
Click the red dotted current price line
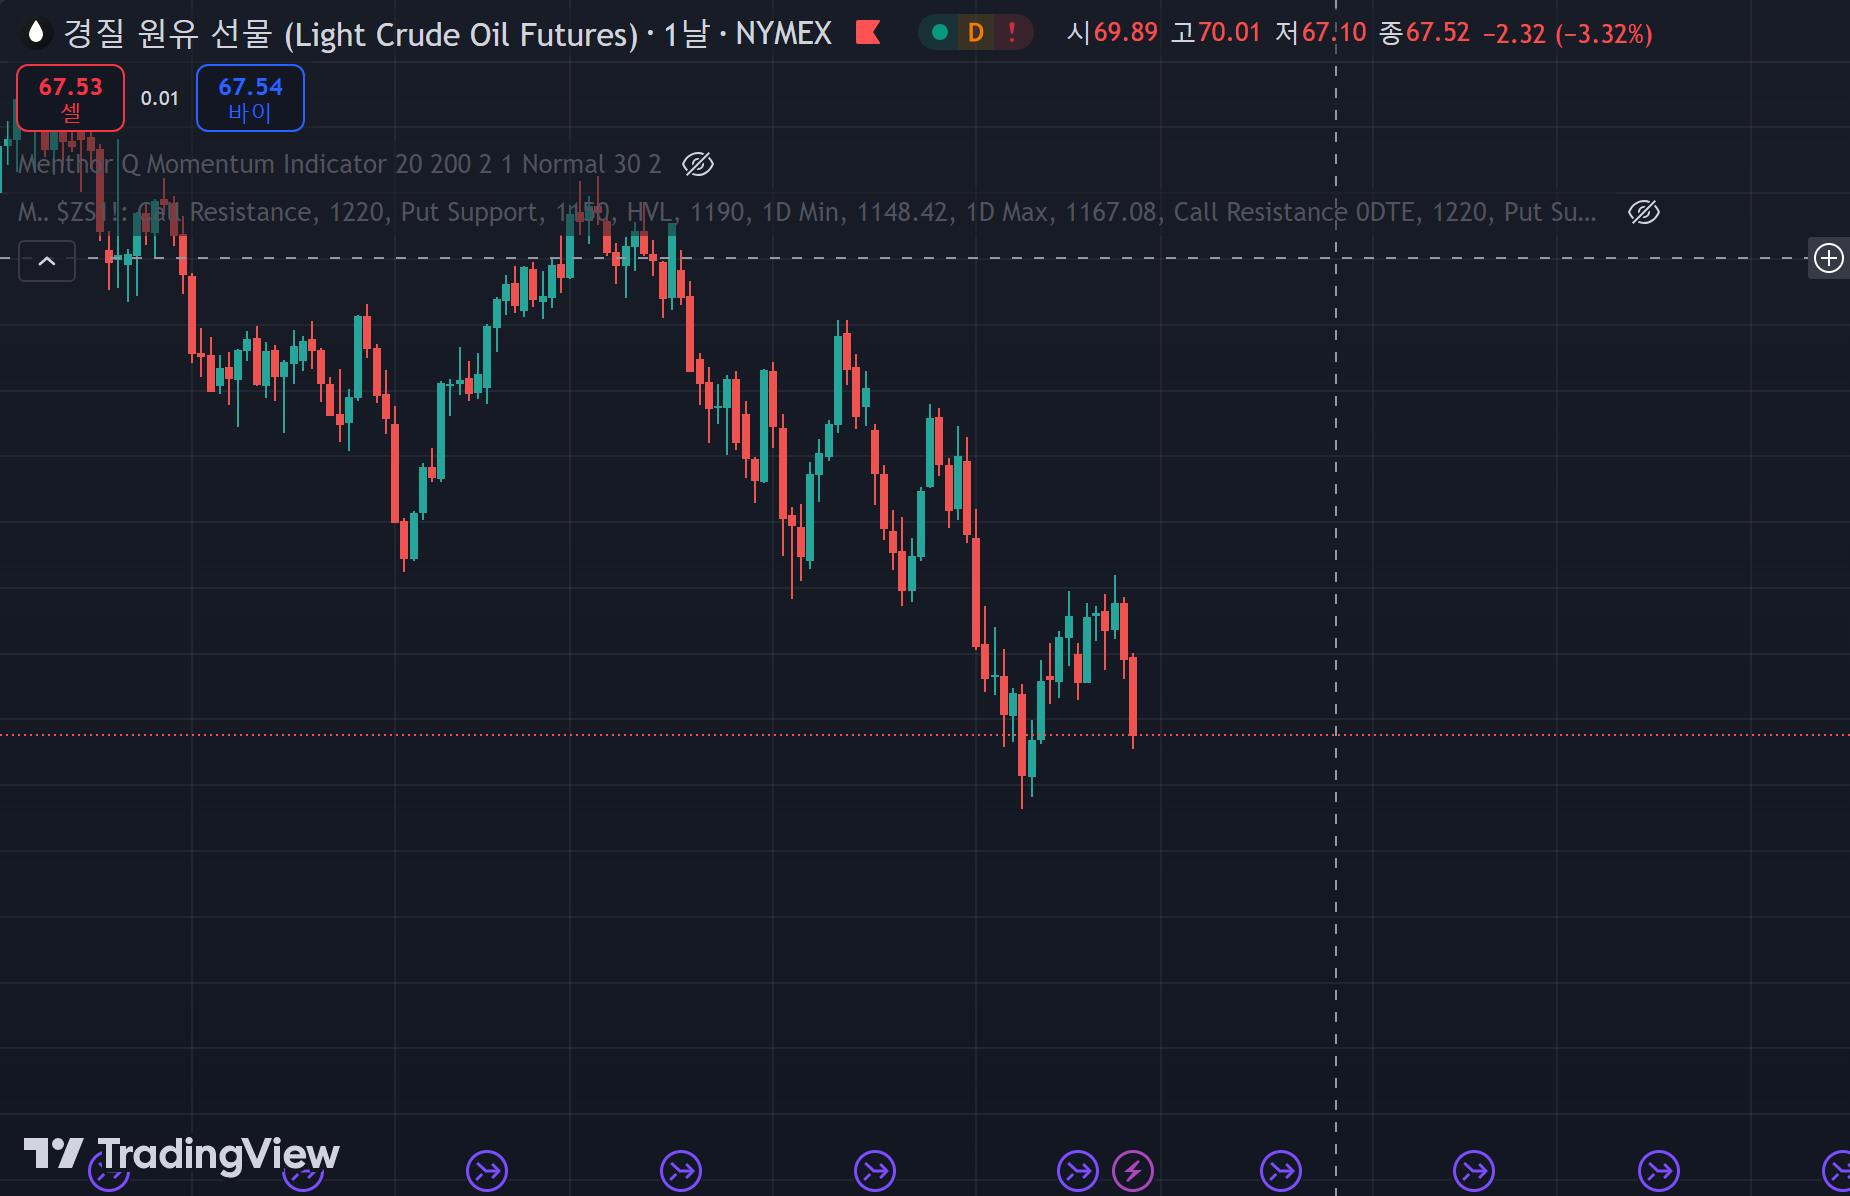(1500, 735)
